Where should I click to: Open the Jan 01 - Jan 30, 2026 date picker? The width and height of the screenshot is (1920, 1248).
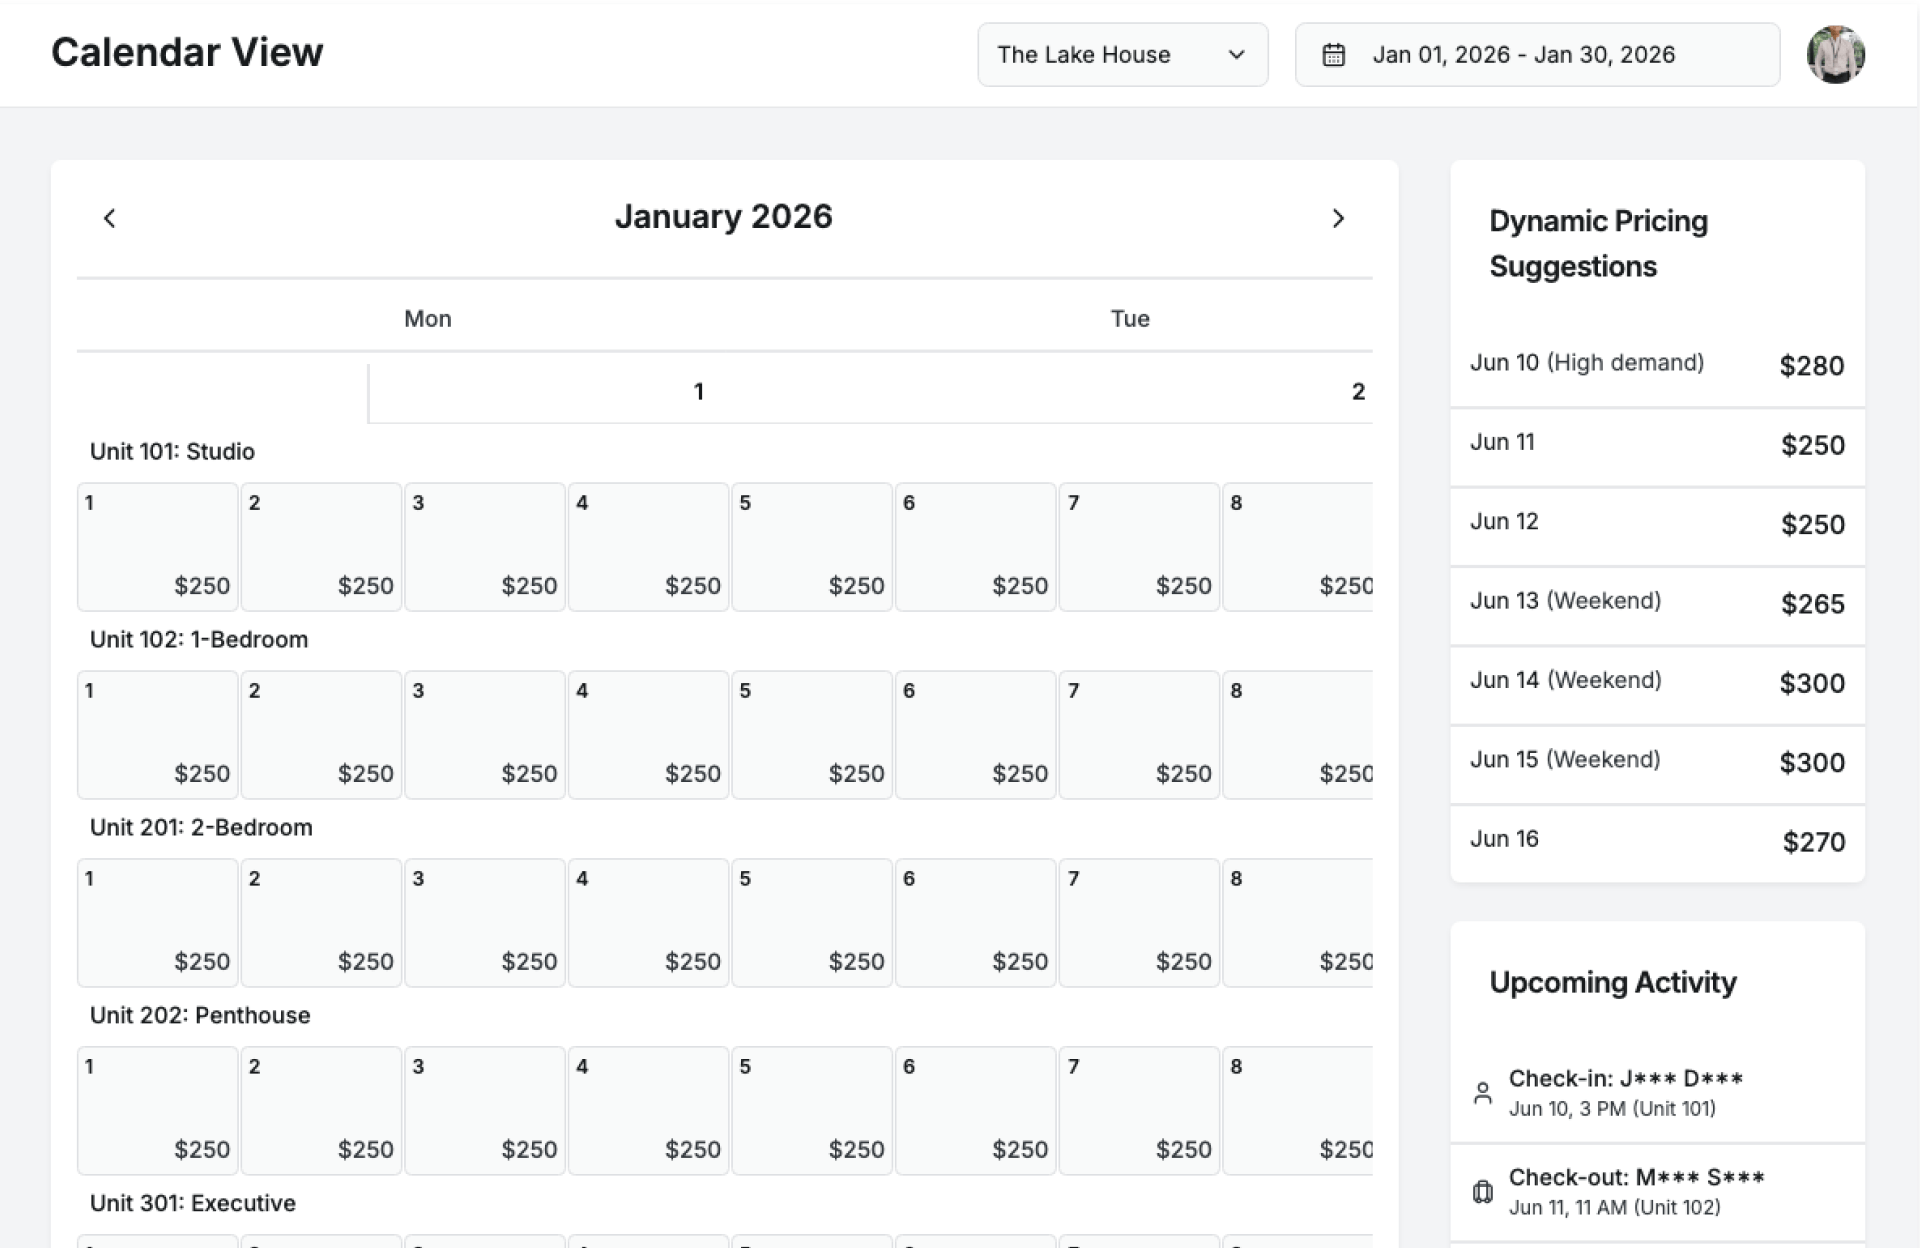tap(1536, 55)
